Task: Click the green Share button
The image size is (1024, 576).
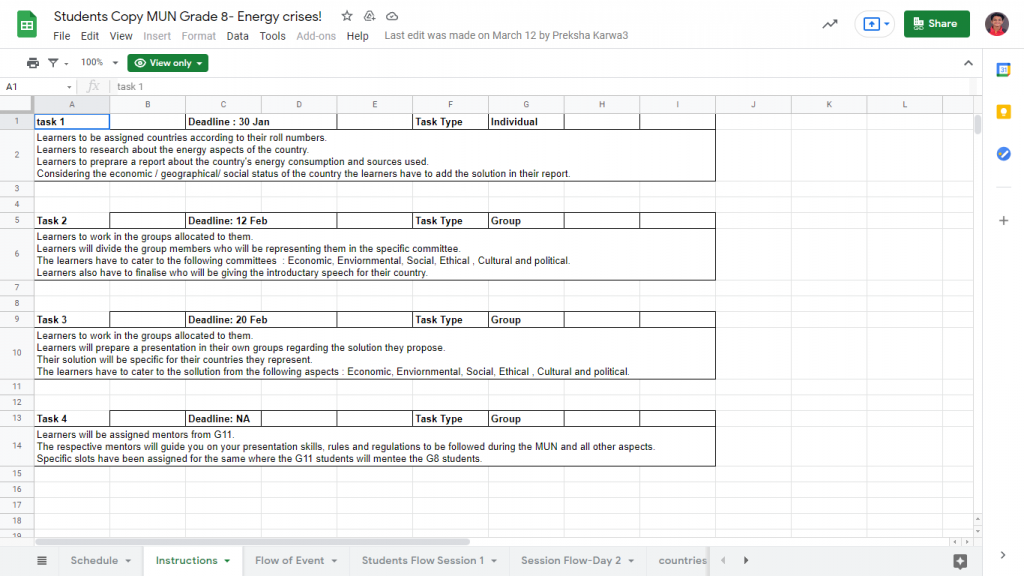Action: point(936,24)
